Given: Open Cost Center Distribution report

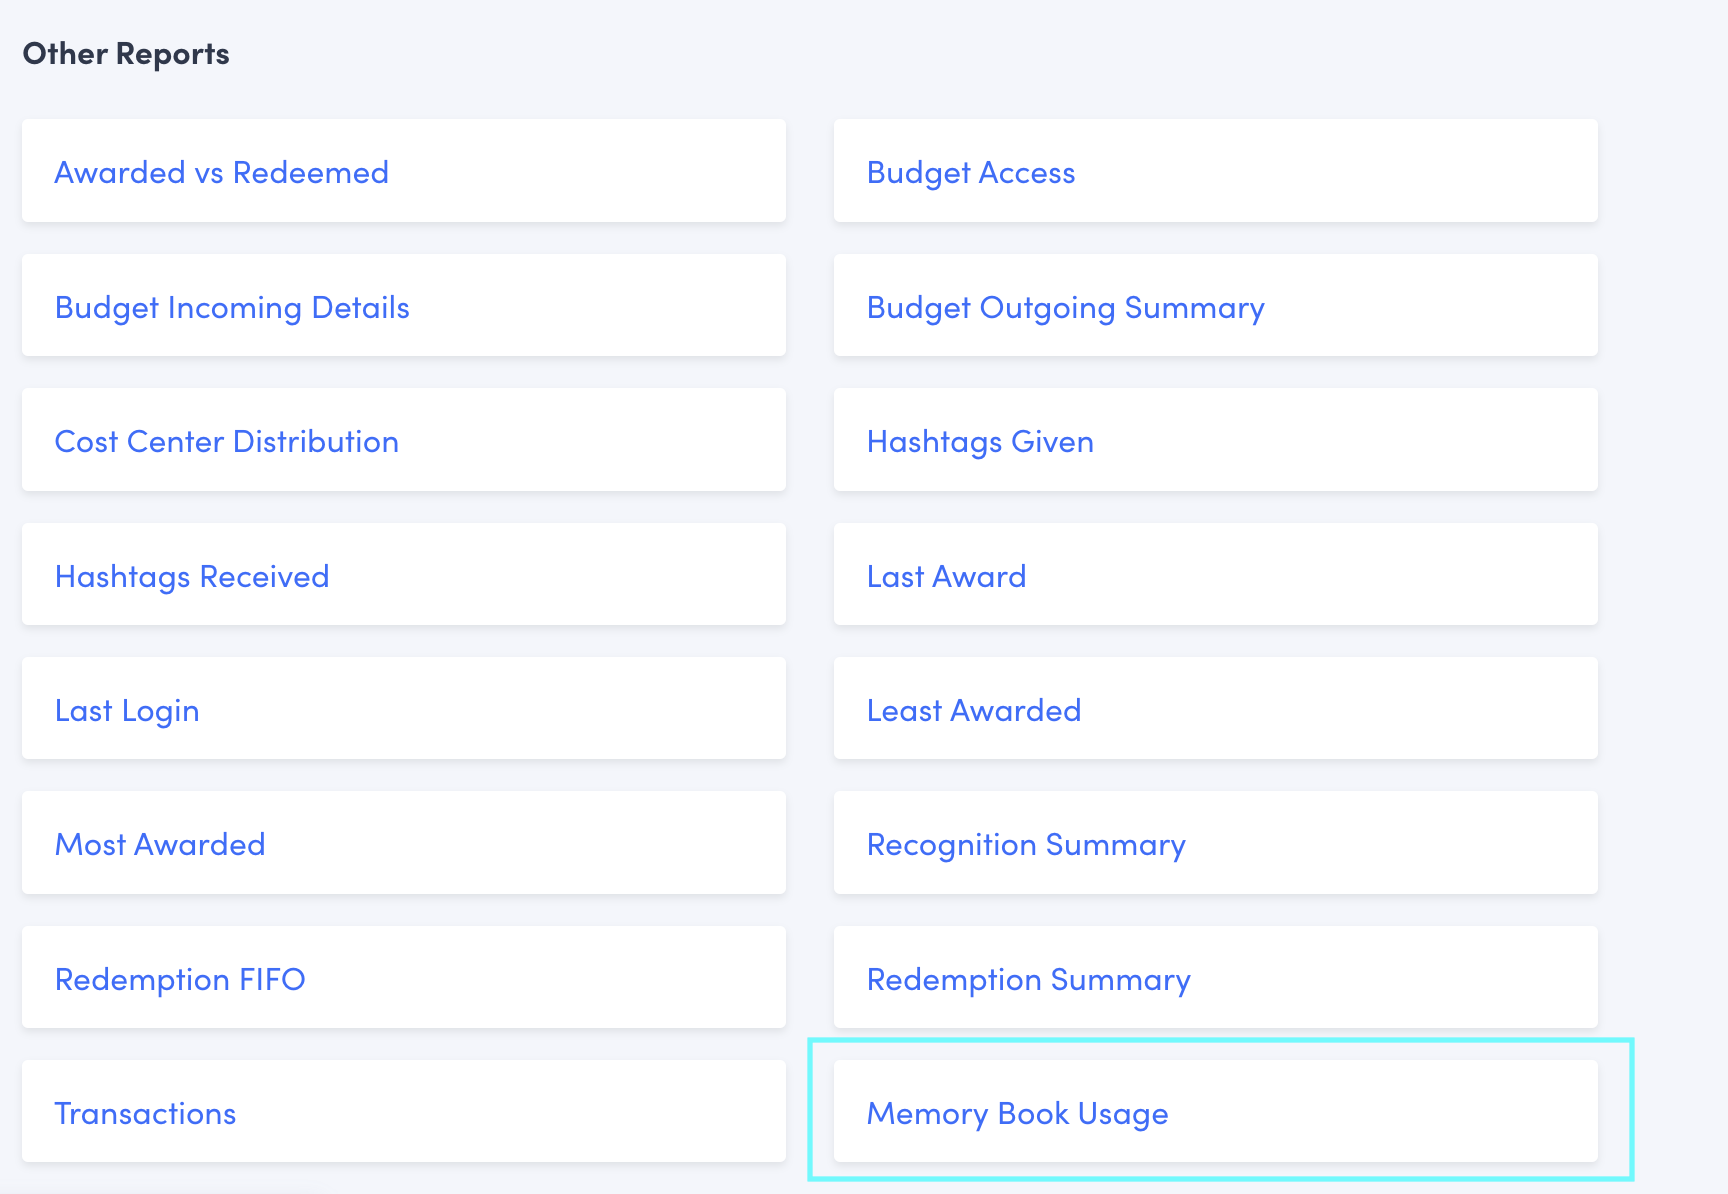Looking at the screenshot, I should [226, 442].
